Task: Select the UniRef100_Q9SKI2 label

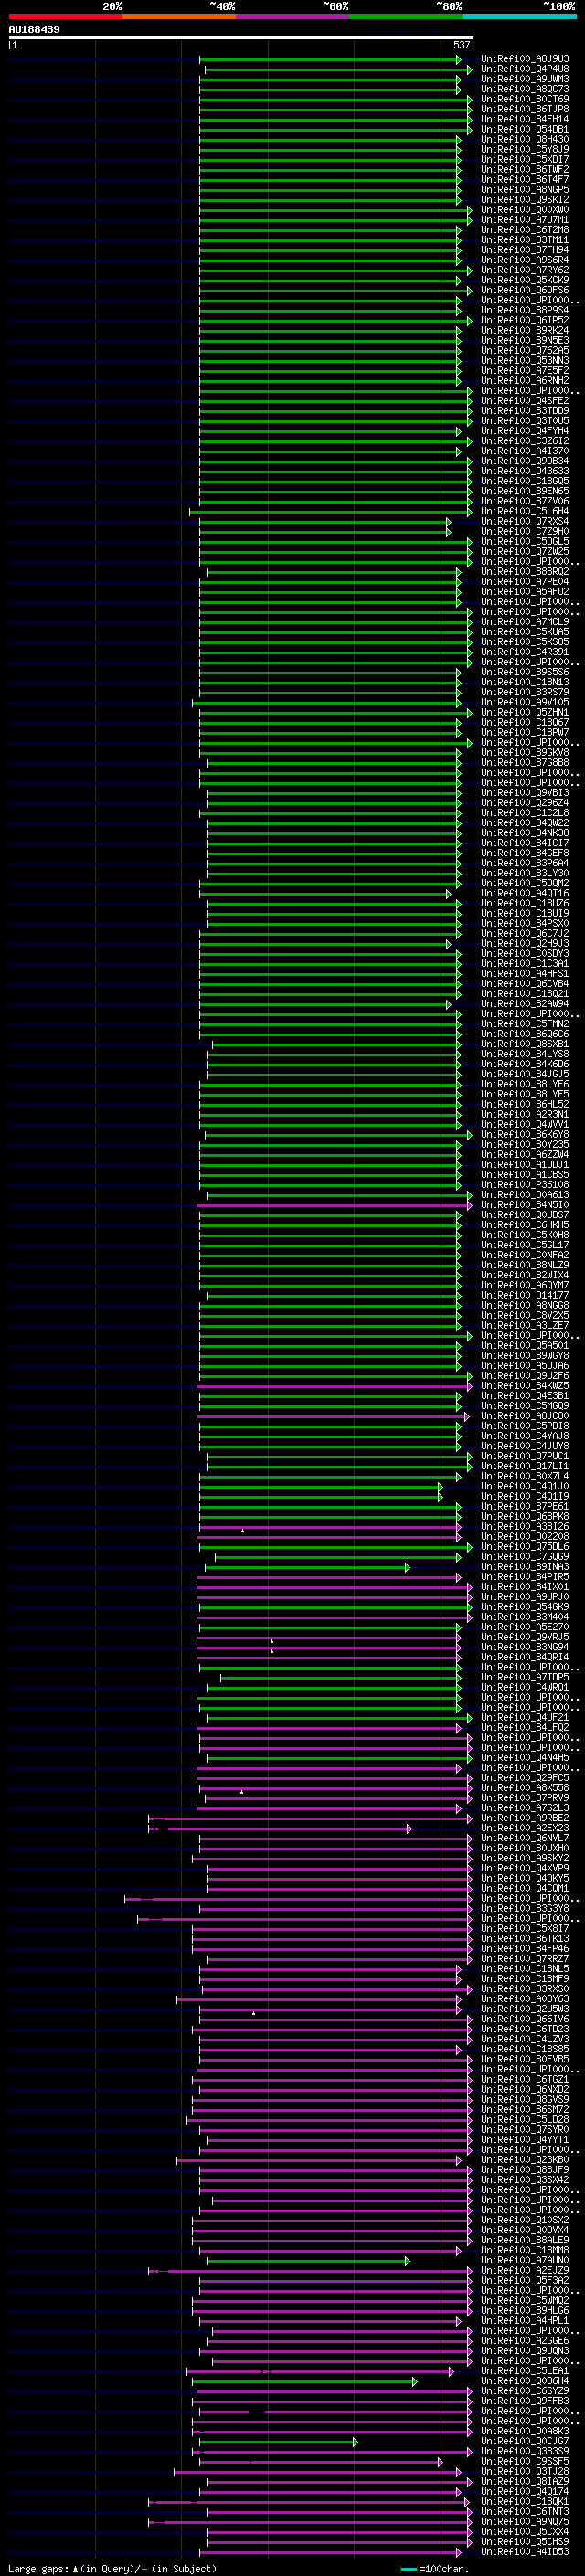Action: click(525, 199)
